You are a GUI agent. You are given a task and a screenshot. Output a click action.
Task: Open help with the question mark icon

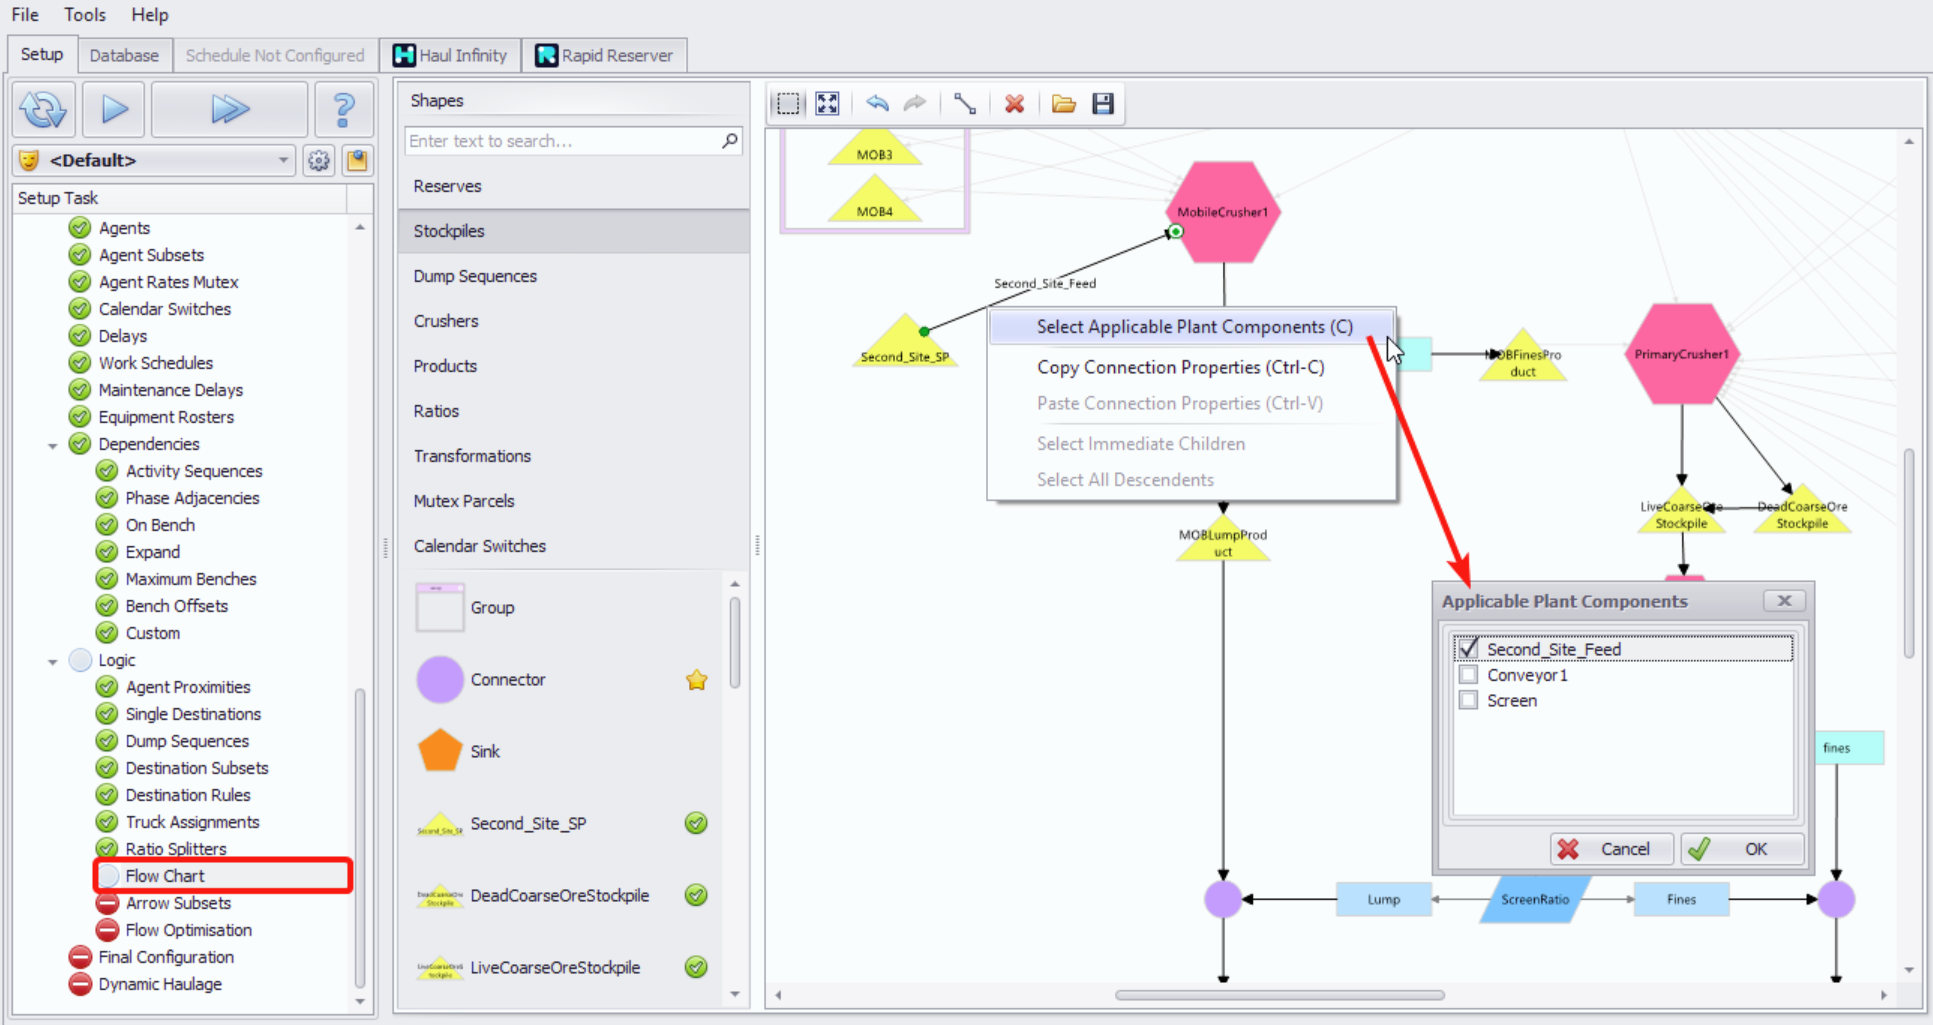(343, 109)
